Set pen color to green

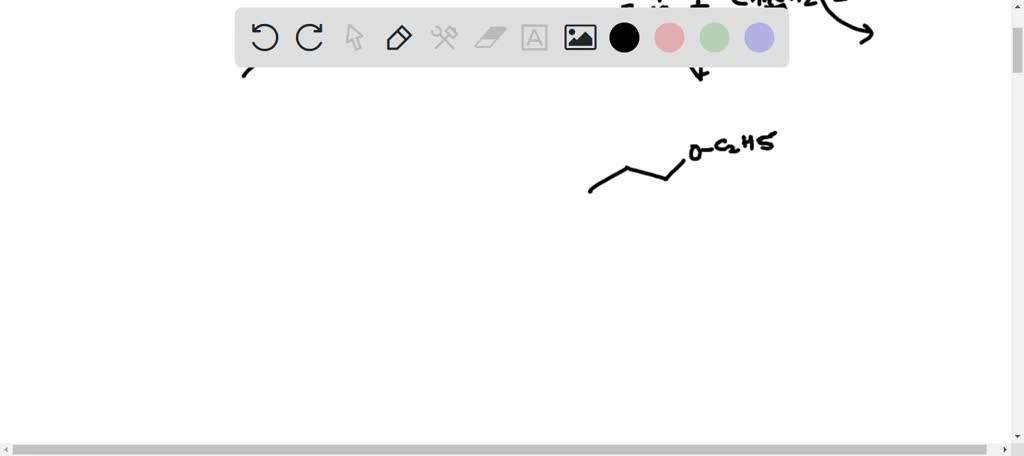click(714, 38)
